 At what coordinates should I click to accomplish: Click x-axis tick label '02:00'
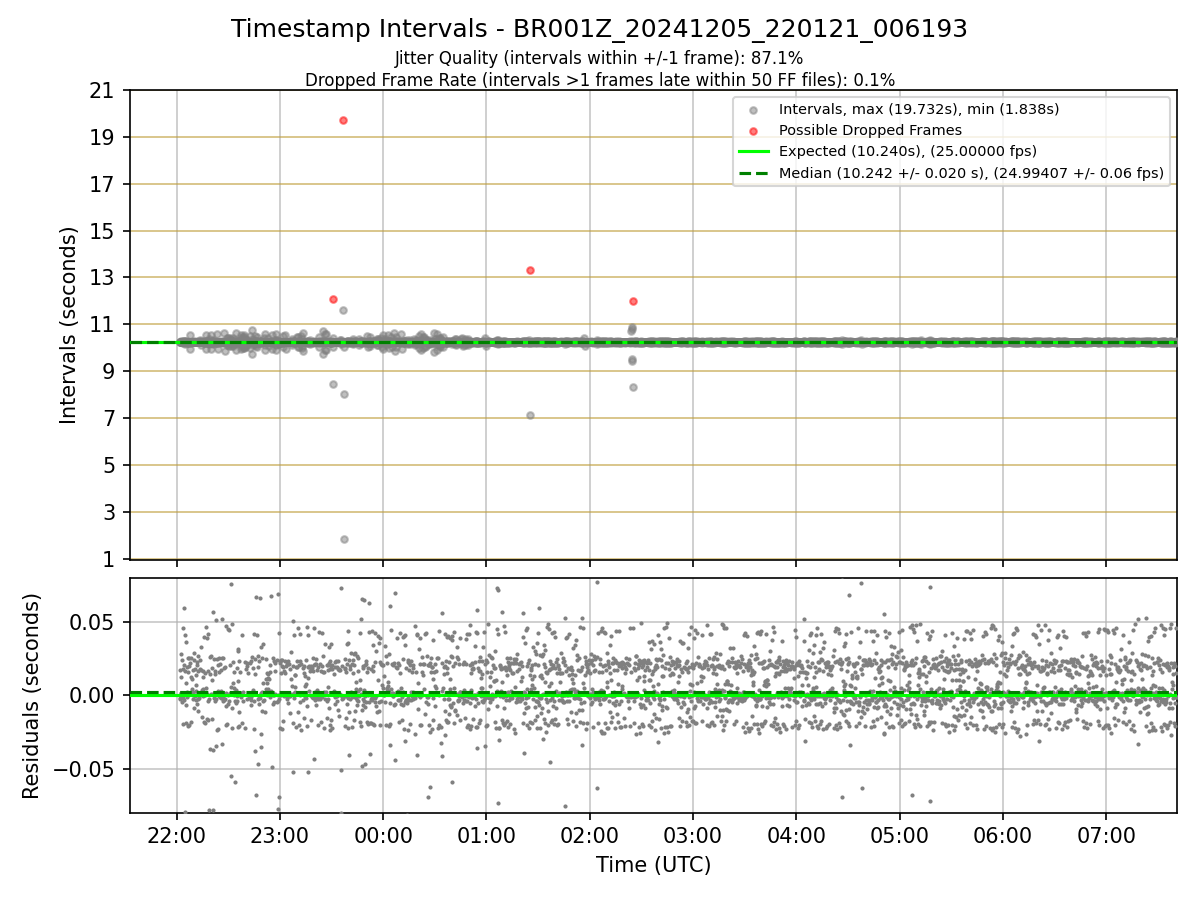[x=589, y=835]
